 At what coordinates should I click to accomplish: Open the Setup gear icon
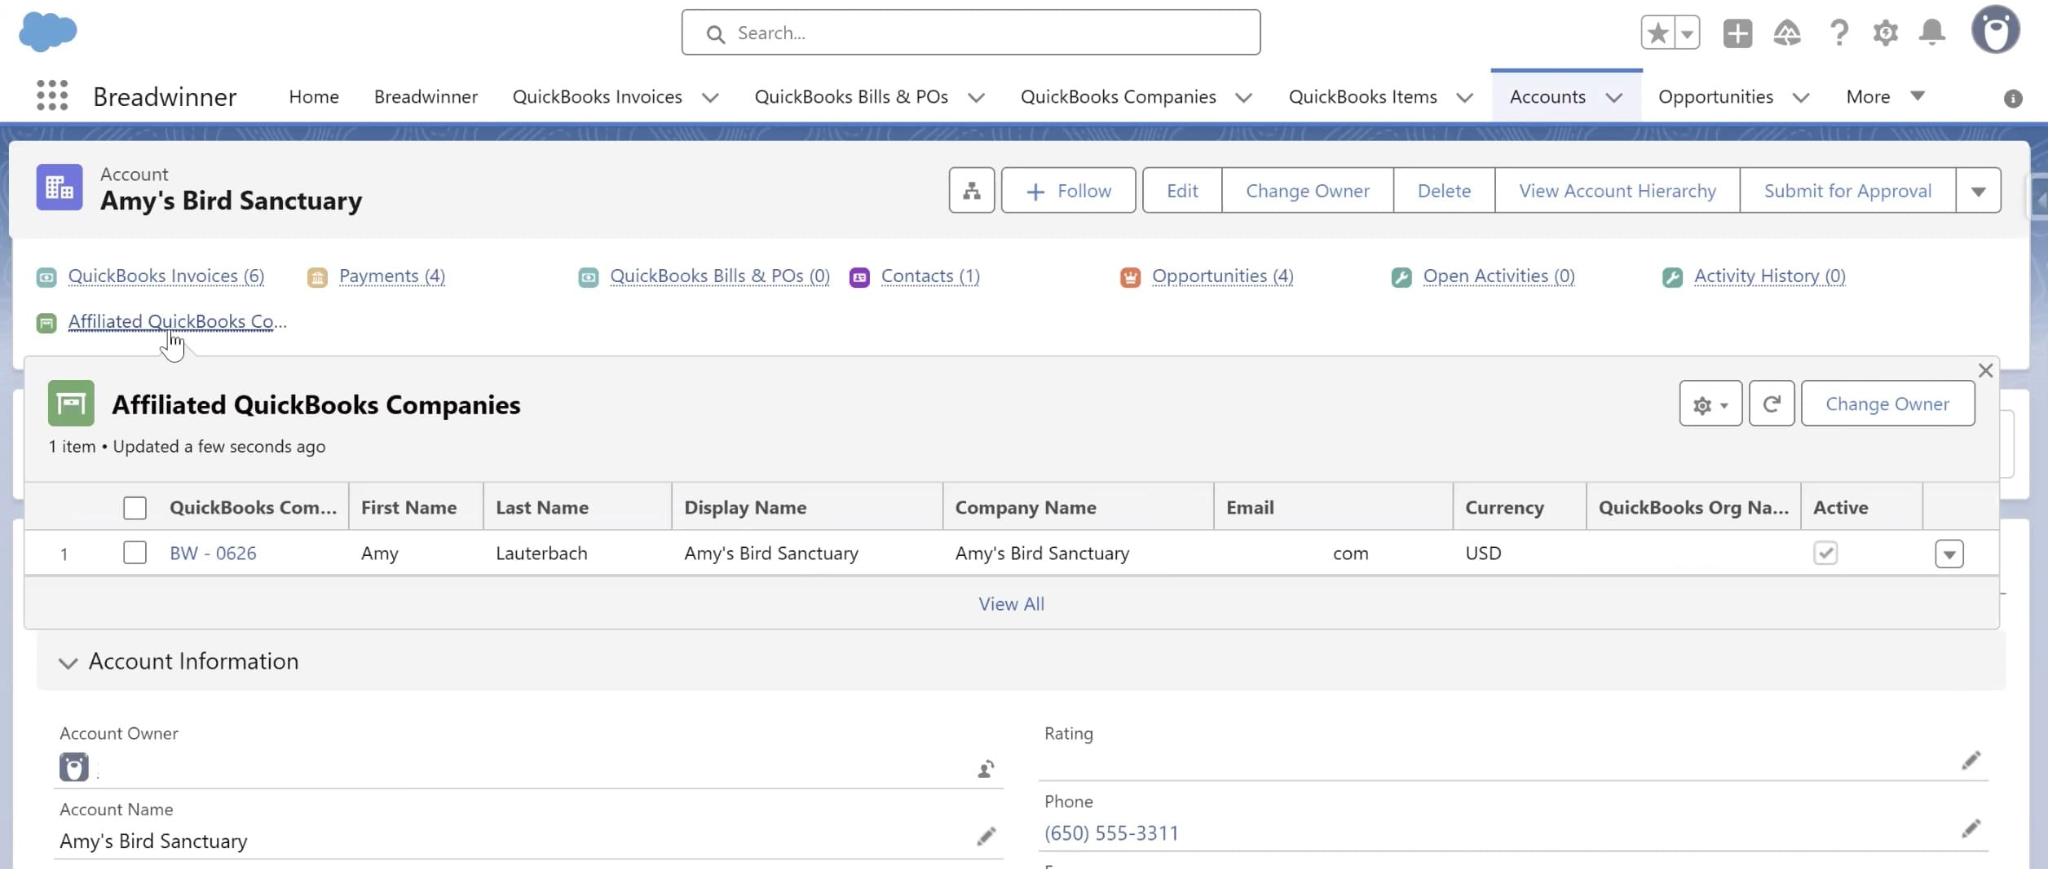pyautogui.click(x=1885, y=33)
